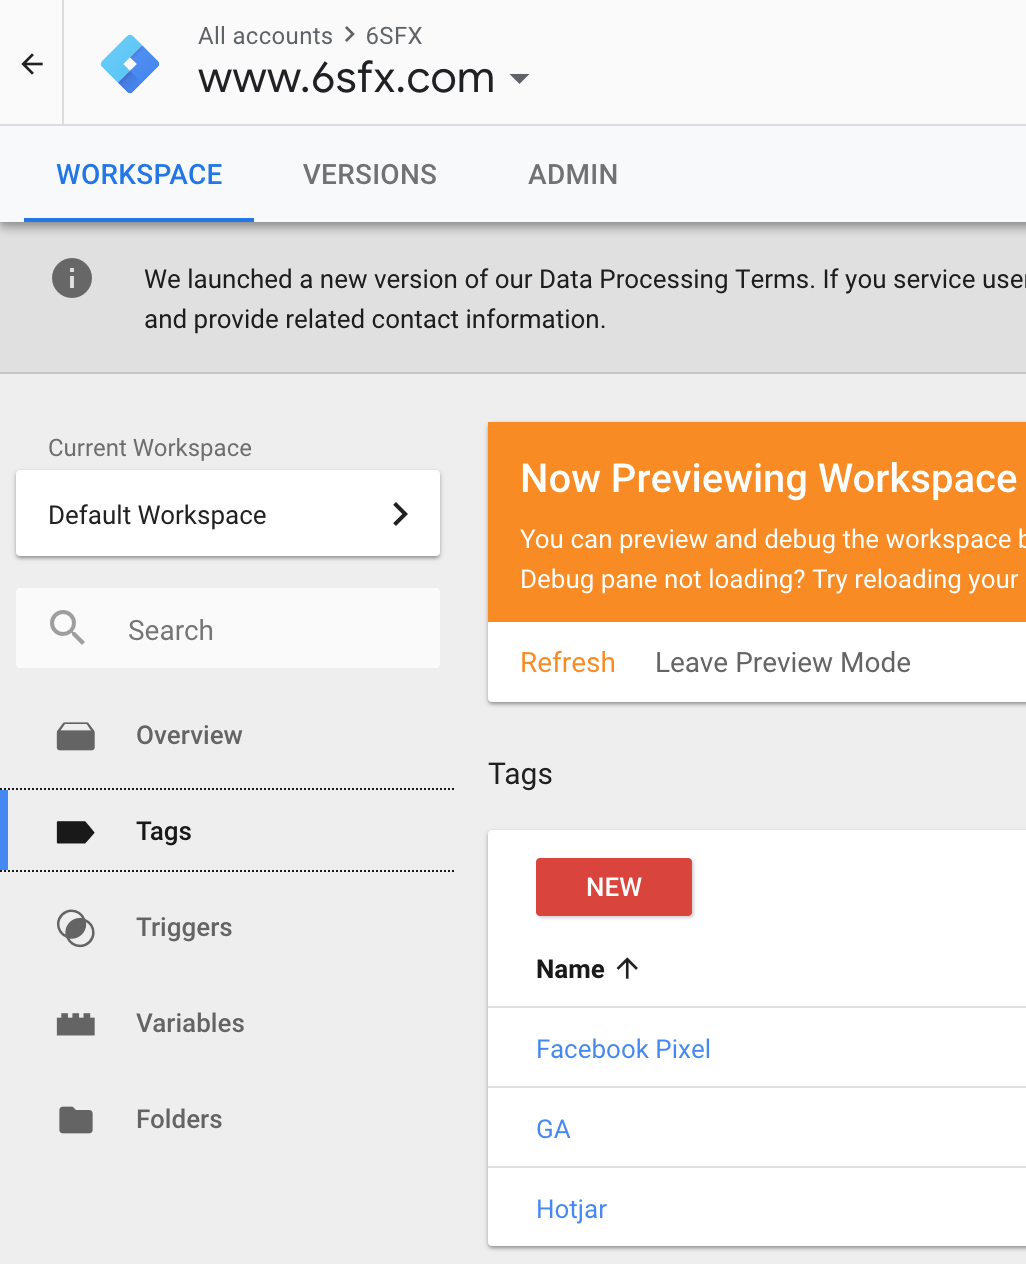This screenshot has width=1026, height=1264.
Task: Open the GA tag
Action: click(553, 1129)
